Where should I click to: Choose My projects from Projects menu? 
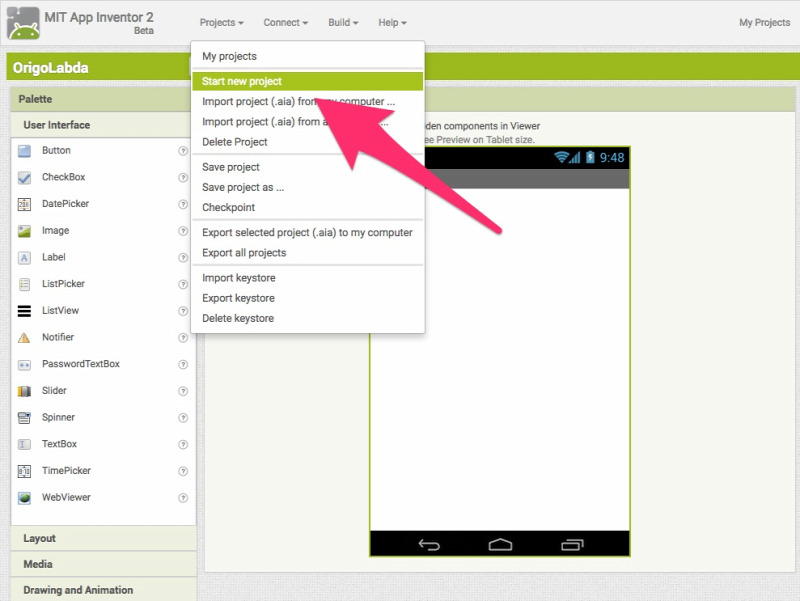[x=308, y=56]
